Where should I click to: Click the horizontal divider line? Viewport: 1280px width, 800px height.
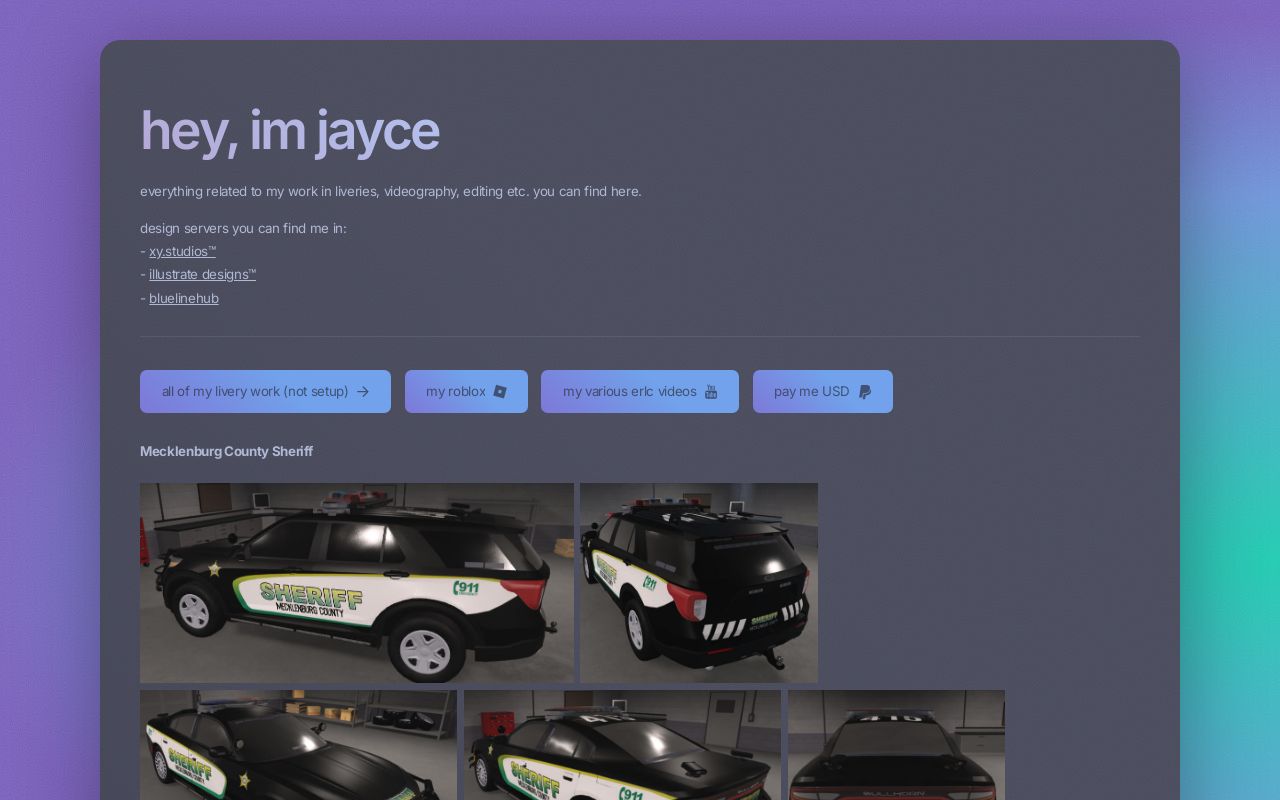[x=640, y=334]
